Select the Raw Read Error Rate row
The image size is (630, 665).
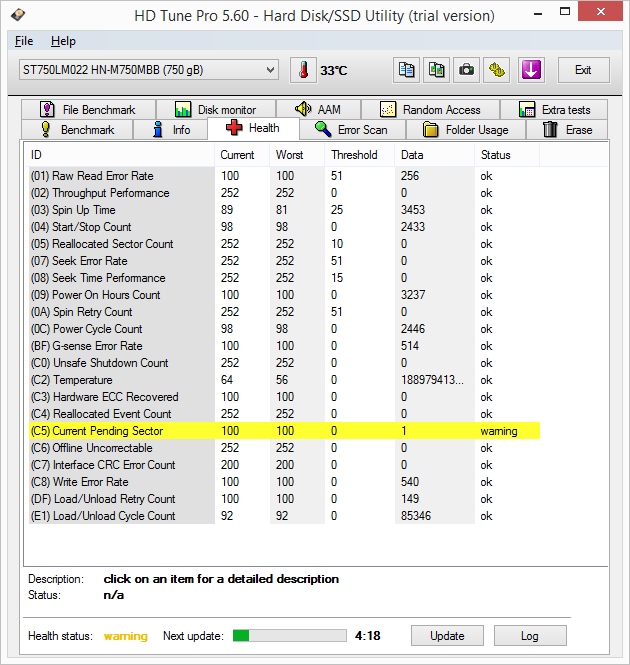[284, 176]
